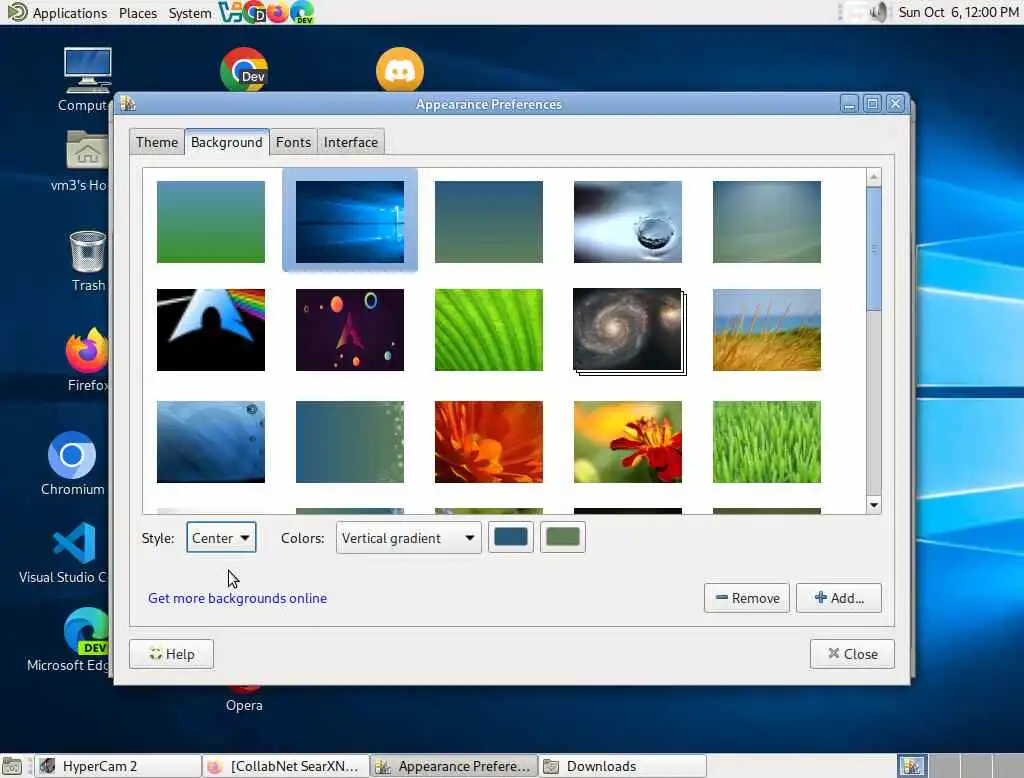The height and width of the screenshot is (778, 1024).
Task: Open the green secondary color swatch
Action: click(x=563, y=537)
